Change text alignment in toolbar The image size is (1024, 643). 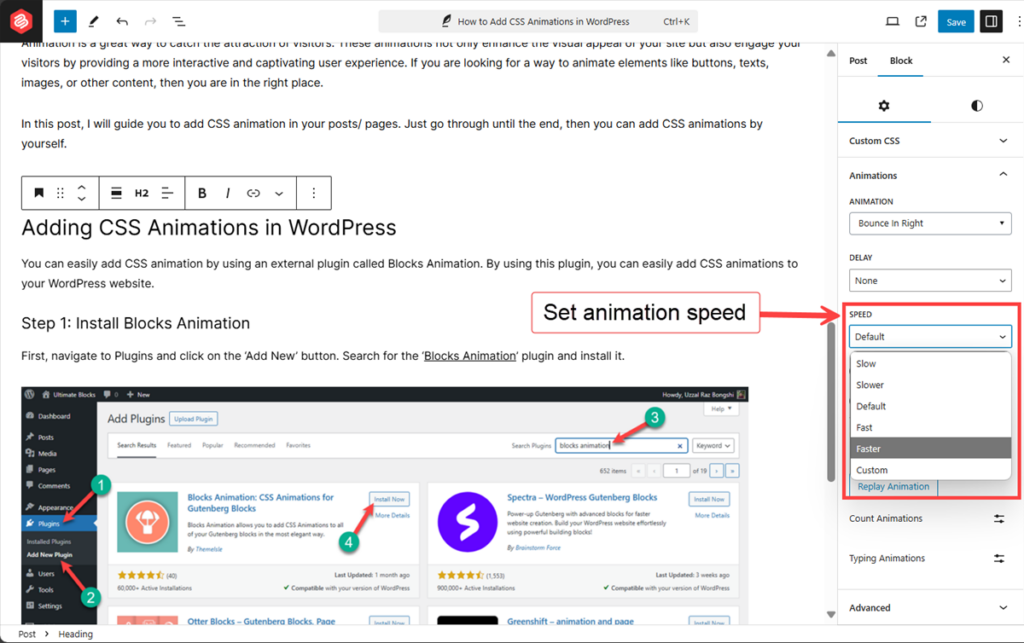[x=167, y=193]
